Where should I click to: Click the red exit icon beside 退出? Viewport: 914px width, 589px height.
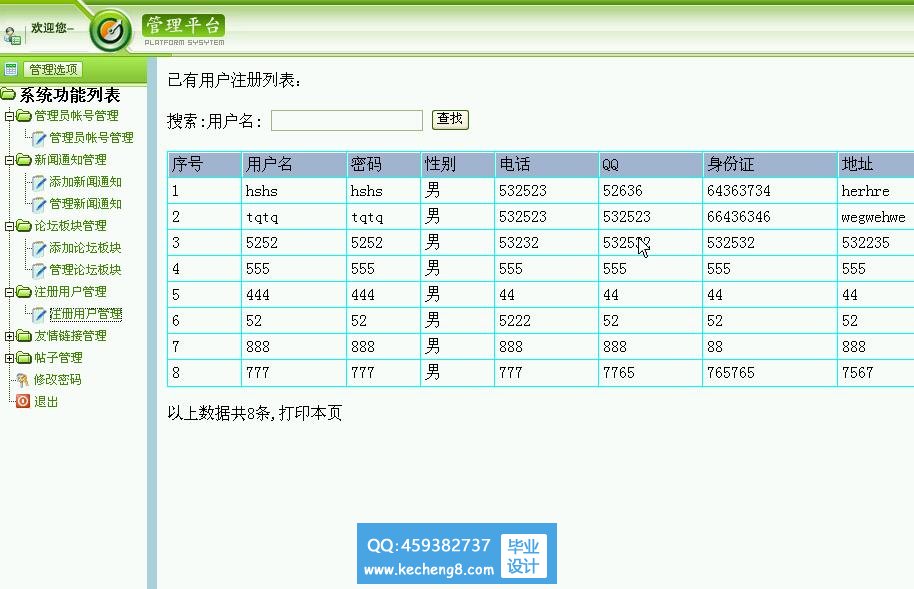[x=23, y=401]
